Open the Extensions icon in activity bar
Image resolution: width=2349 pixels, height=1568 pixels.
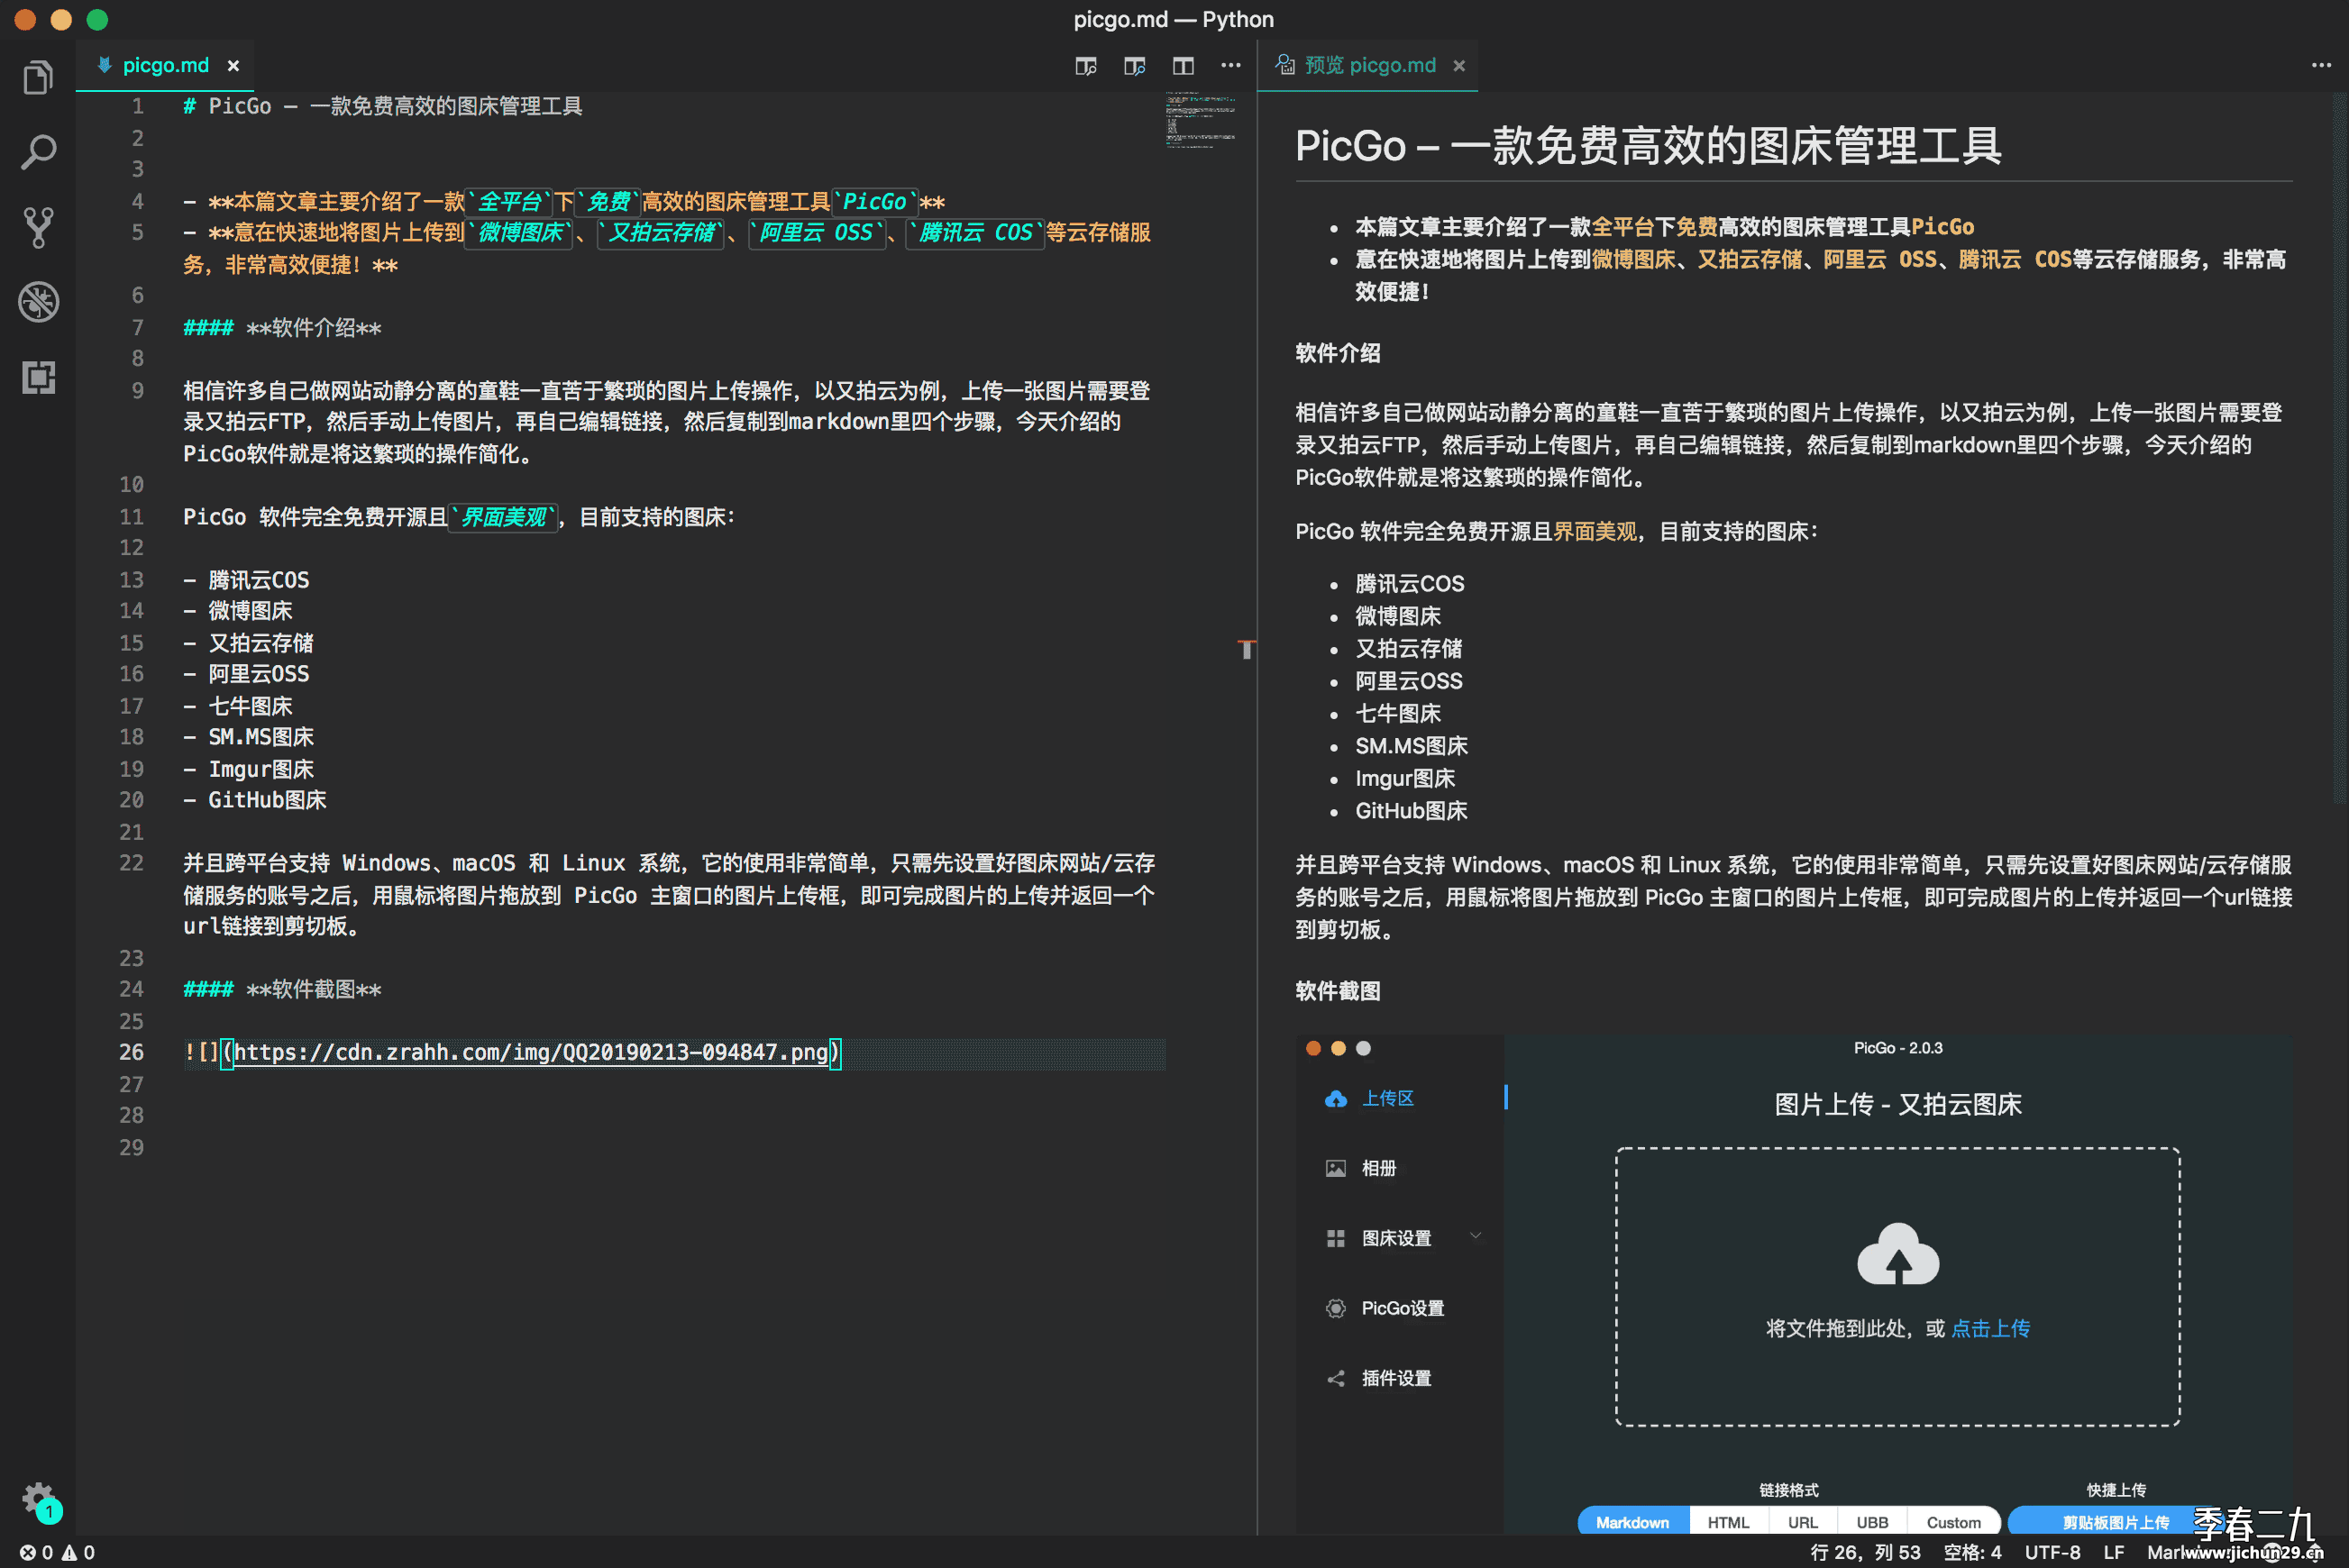[38, 377]
